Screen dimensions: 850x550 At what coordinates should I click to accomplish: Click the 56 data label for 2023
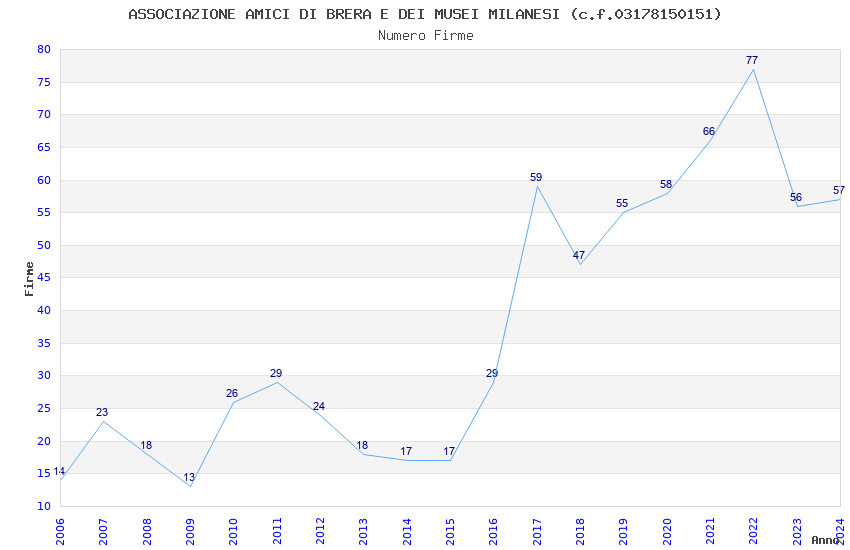coord(796,197)
